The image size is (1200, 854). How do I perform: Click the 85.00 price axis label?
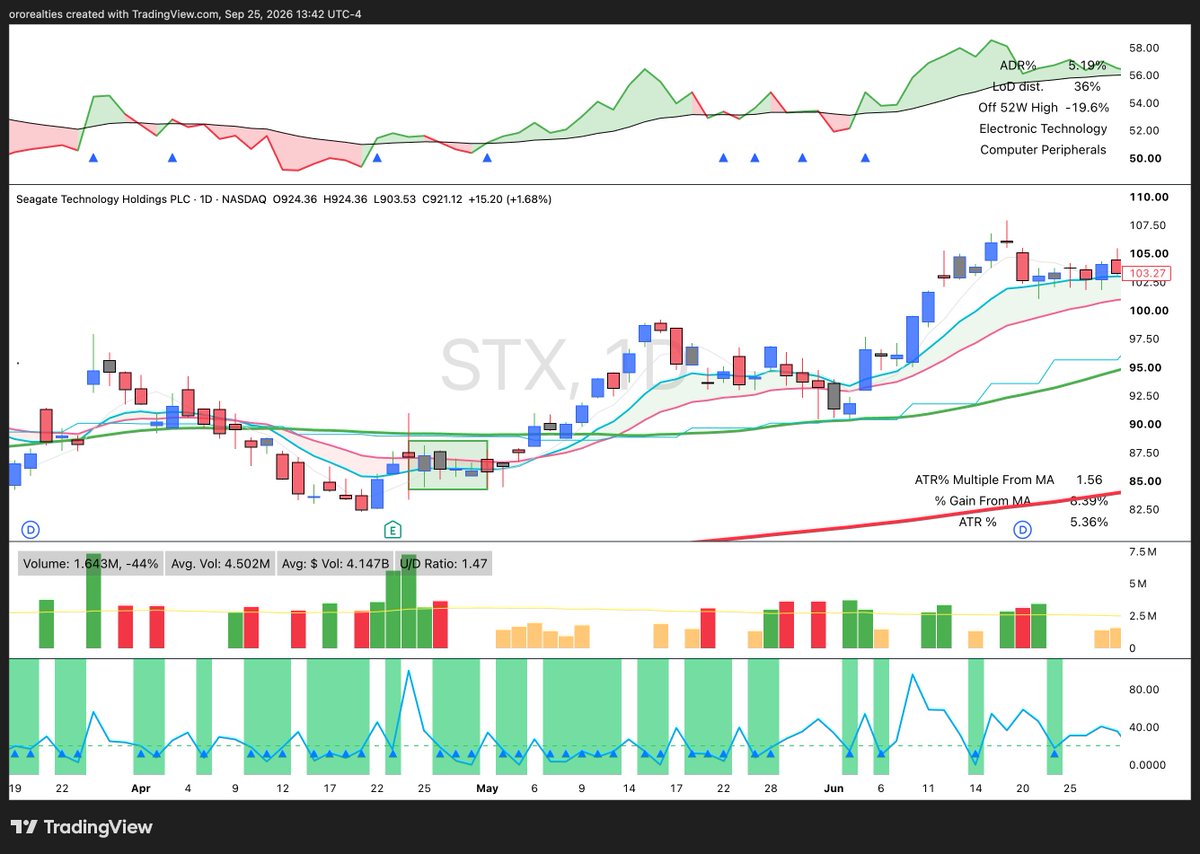point(1146,482)
